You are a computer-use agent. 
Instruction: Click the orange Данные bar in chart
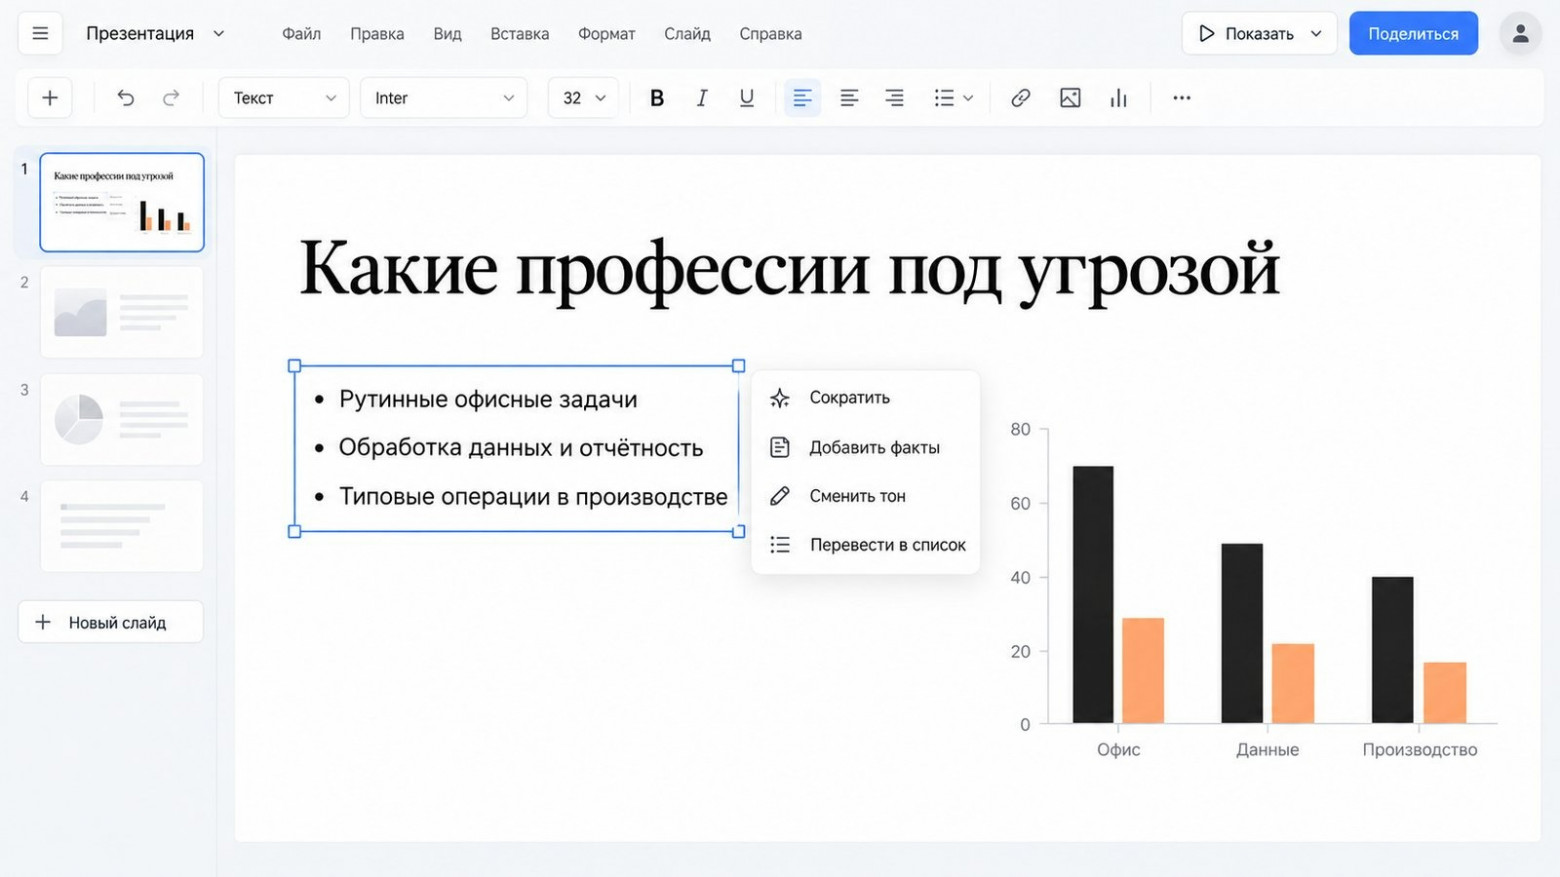(x=1293, y=683)
